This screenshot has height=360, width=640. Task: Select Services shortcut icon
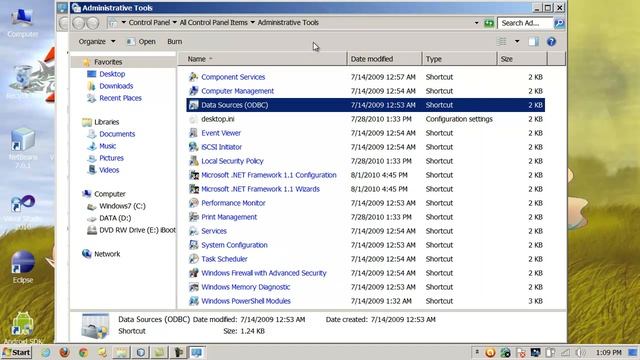pyautogui.click(x=193, y=231)
